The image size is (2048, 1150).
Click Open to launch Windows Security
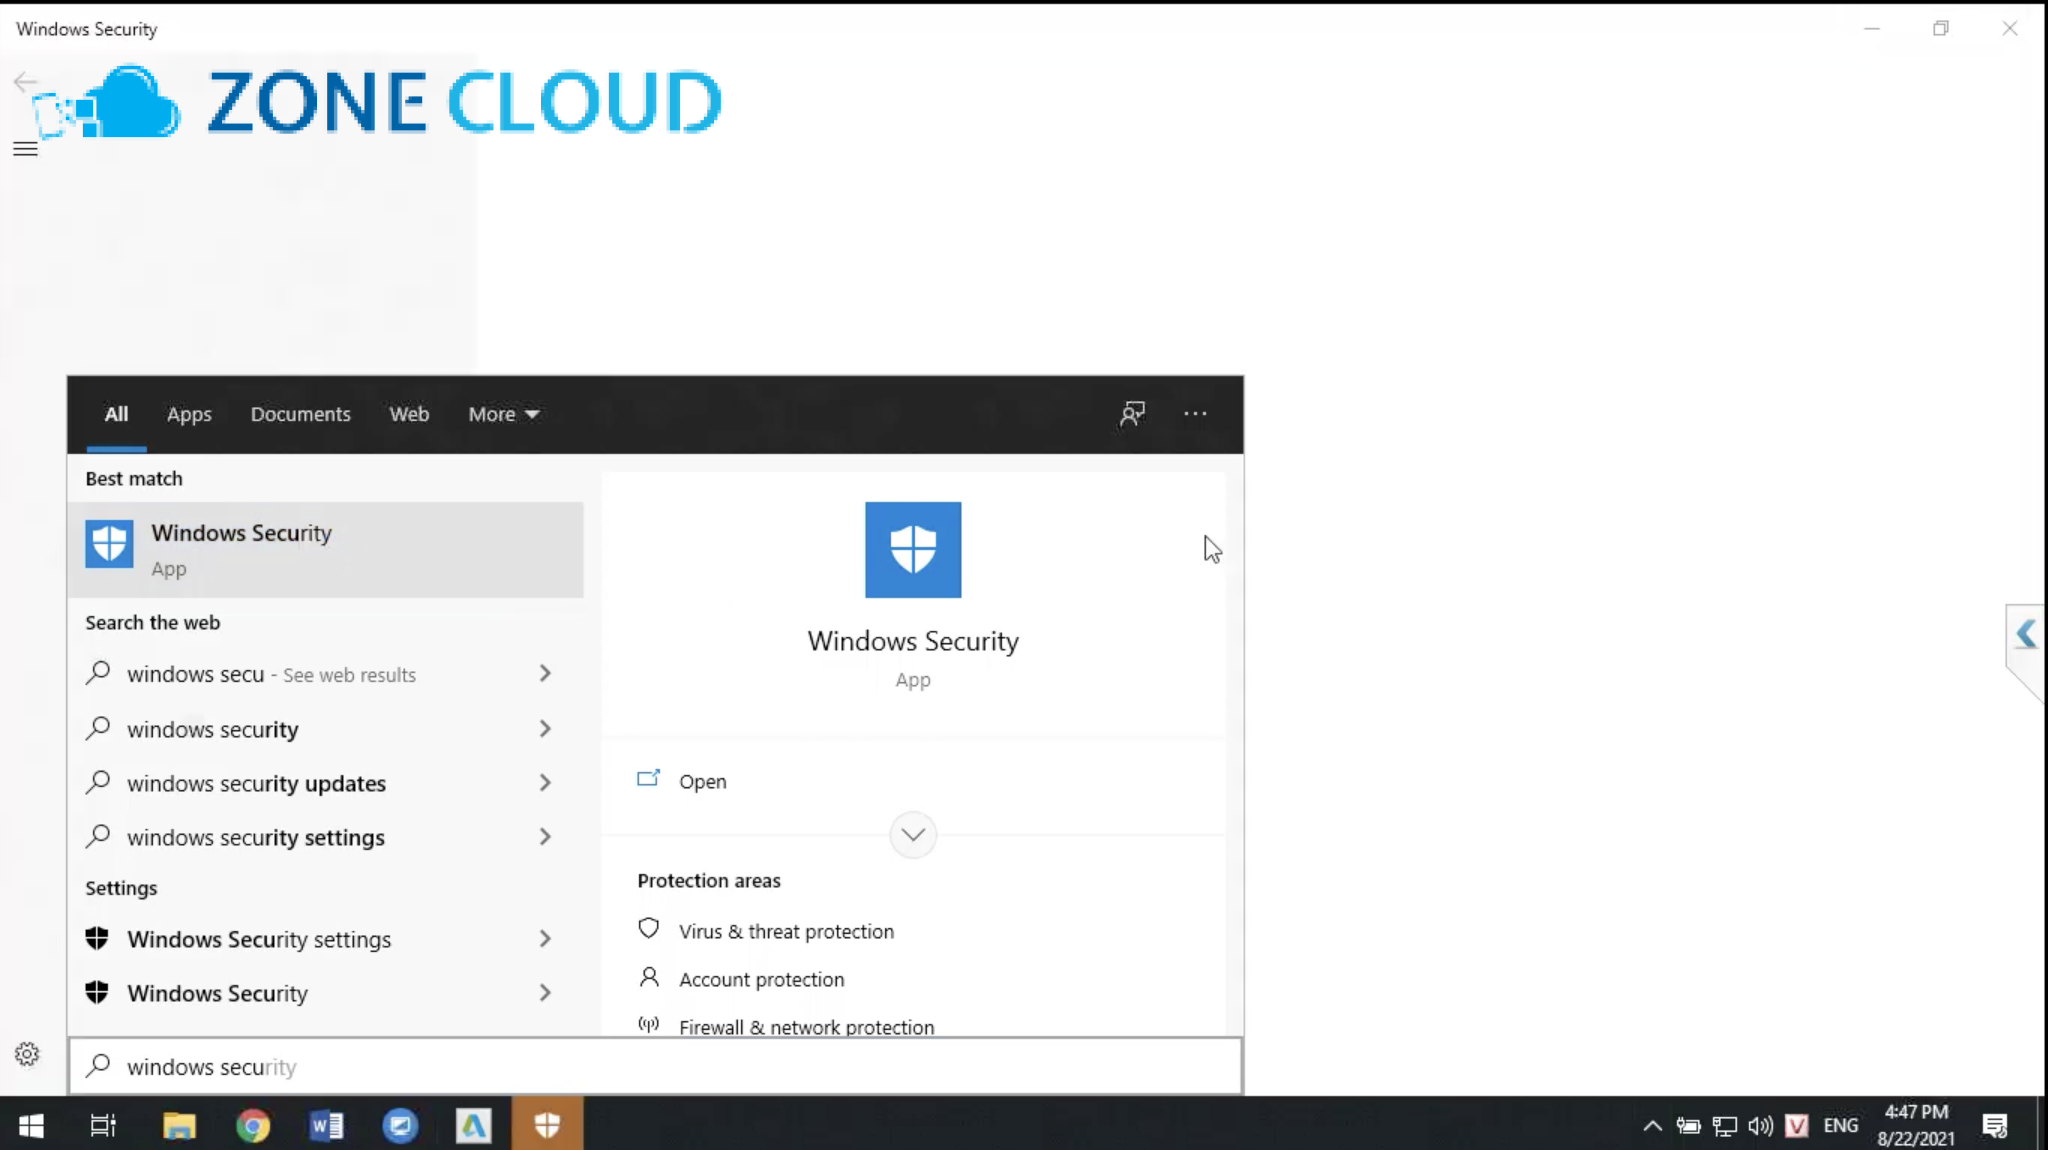coord(703,781)
